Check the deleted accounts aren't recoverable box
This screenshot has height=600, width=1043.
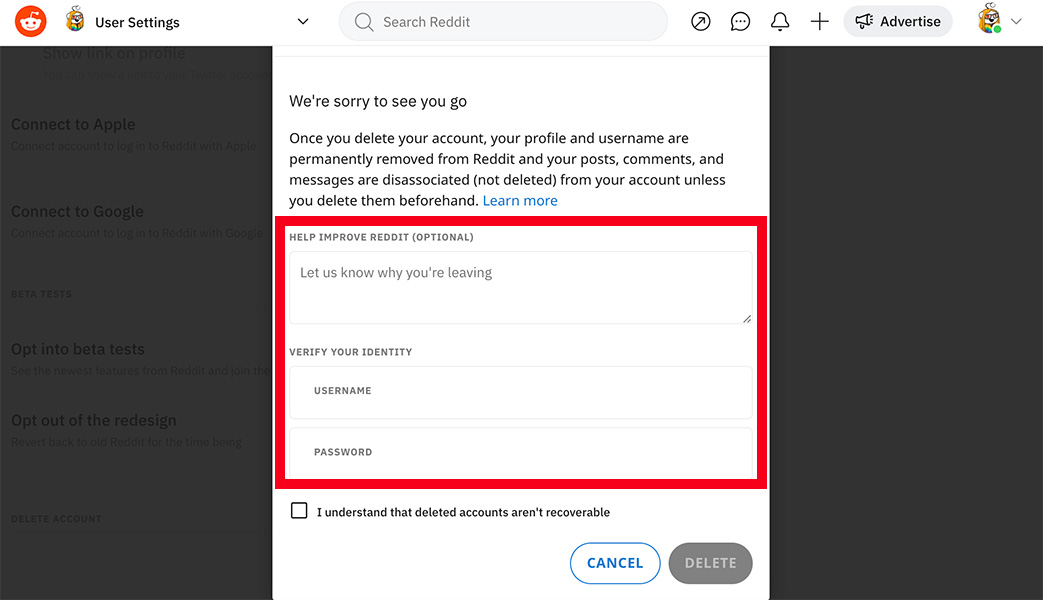(x=299, y=510)
